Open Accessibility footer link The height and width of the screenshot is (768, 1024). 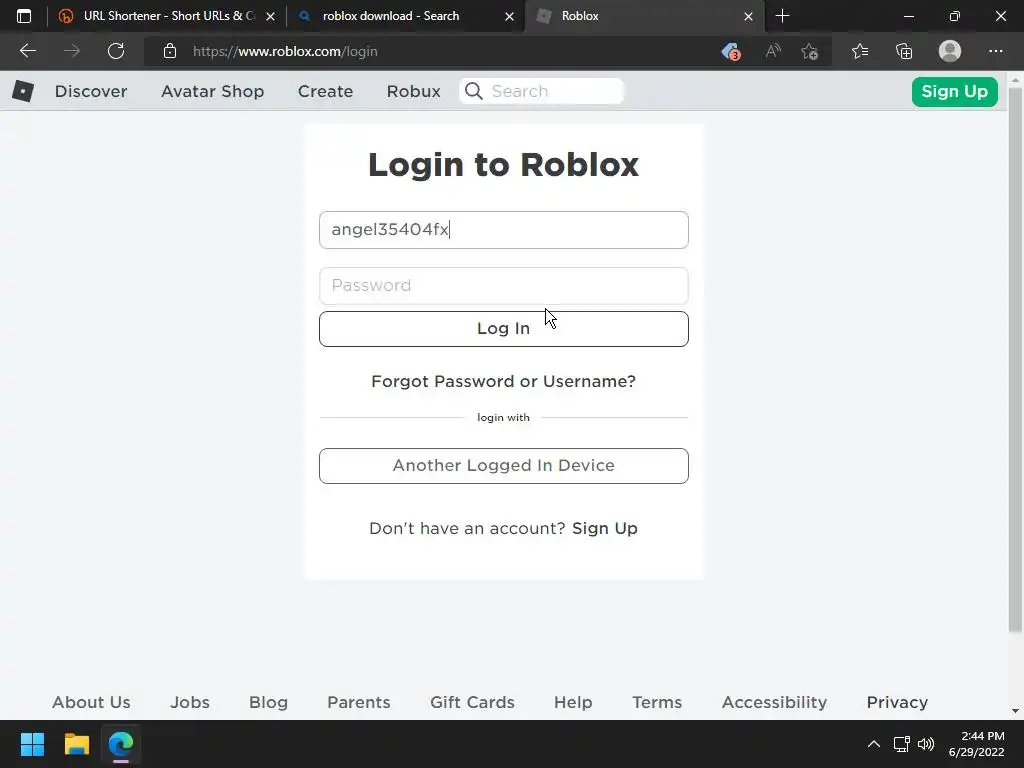click(774, 702)
